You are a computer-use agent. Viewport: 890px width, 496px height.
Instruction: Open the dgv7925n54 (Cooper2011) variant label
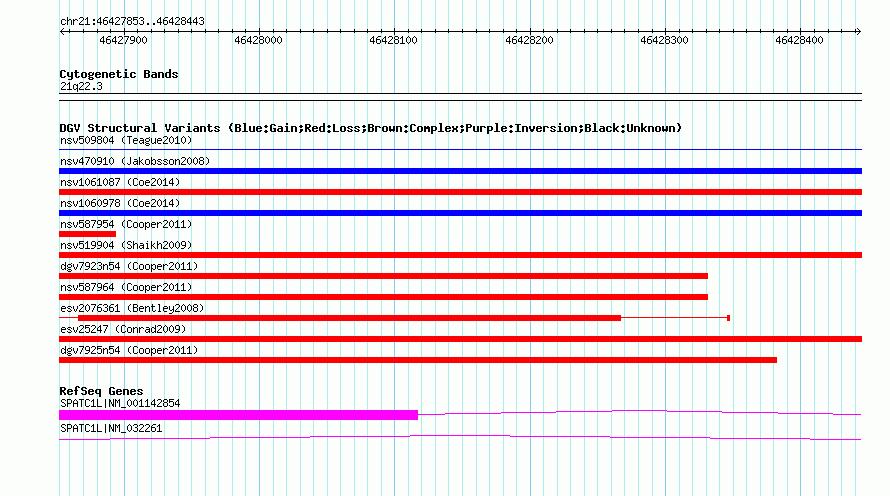coord(129,350)
